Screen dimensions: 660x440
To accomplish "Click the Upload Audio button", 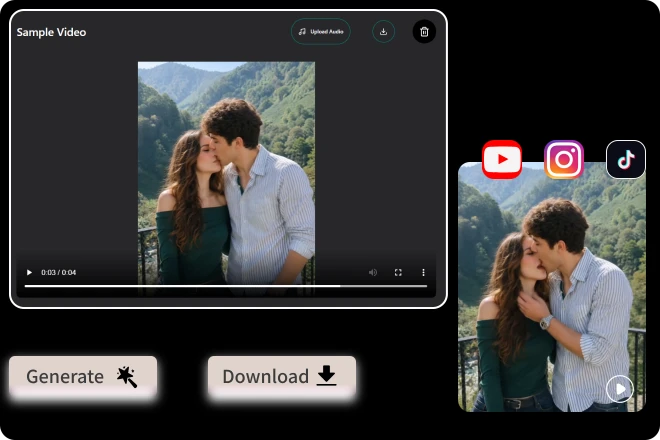I will pyautogui.click(x=320, y=32).
